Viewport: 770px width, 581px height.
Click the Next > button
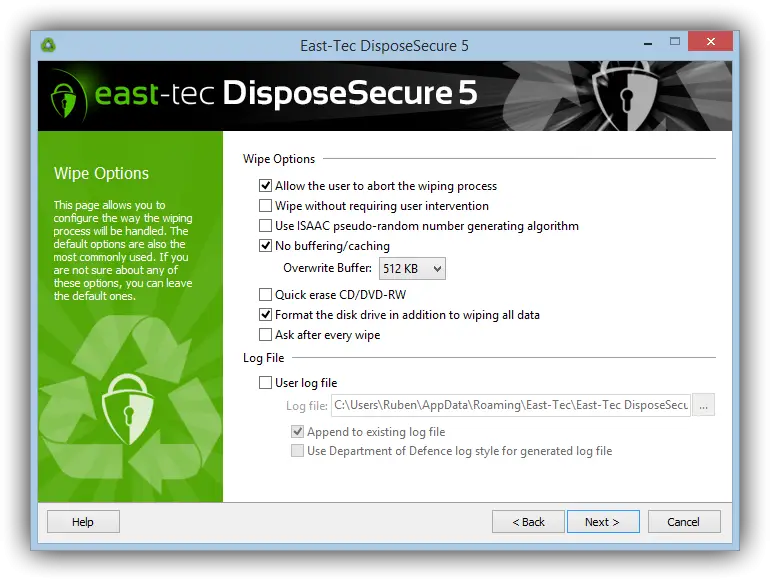pos(603,522)
